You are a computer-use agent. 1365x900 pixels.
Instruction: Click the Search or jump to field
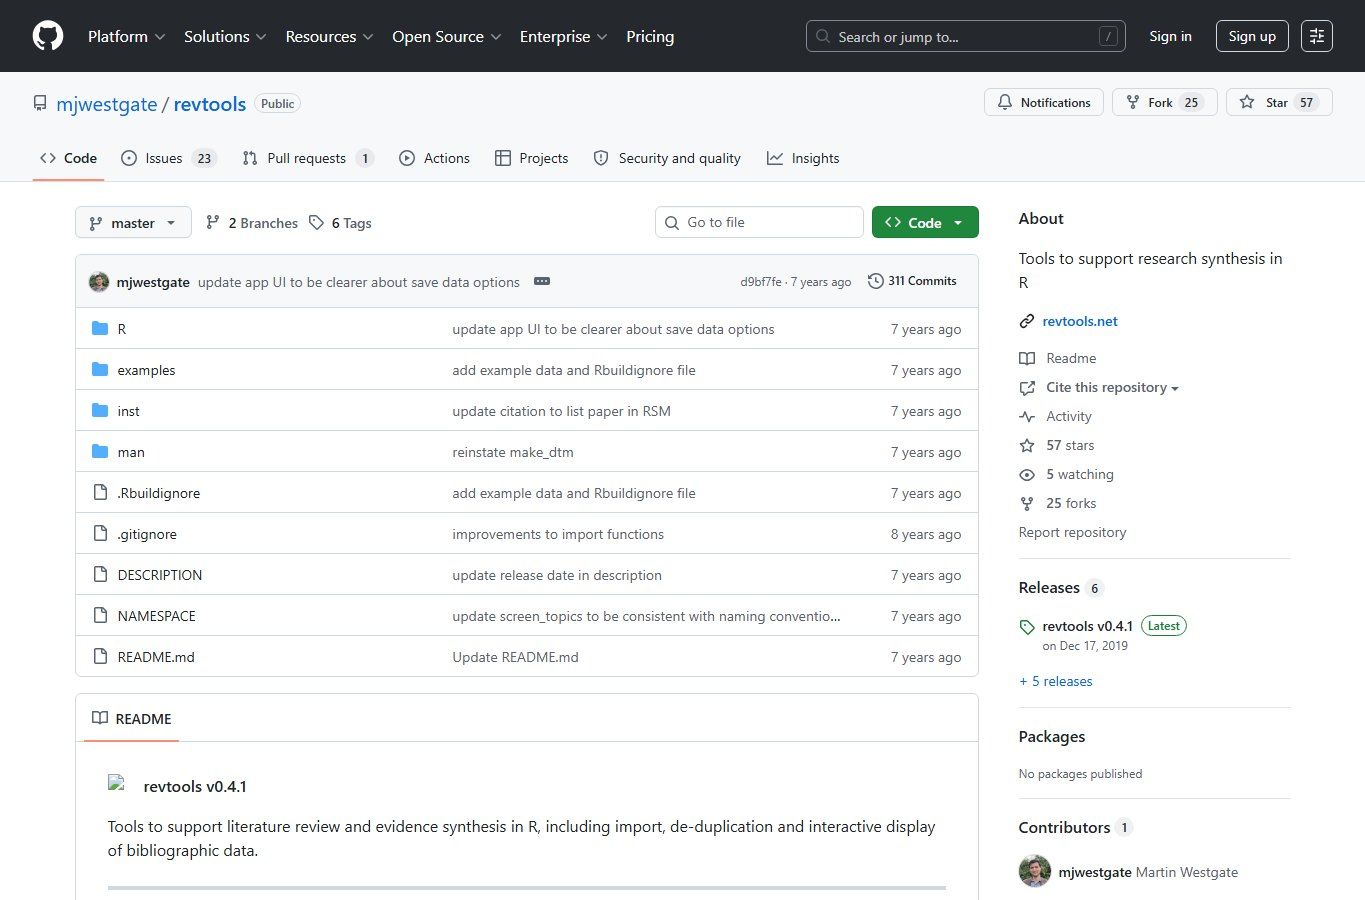tap(966, 36)
